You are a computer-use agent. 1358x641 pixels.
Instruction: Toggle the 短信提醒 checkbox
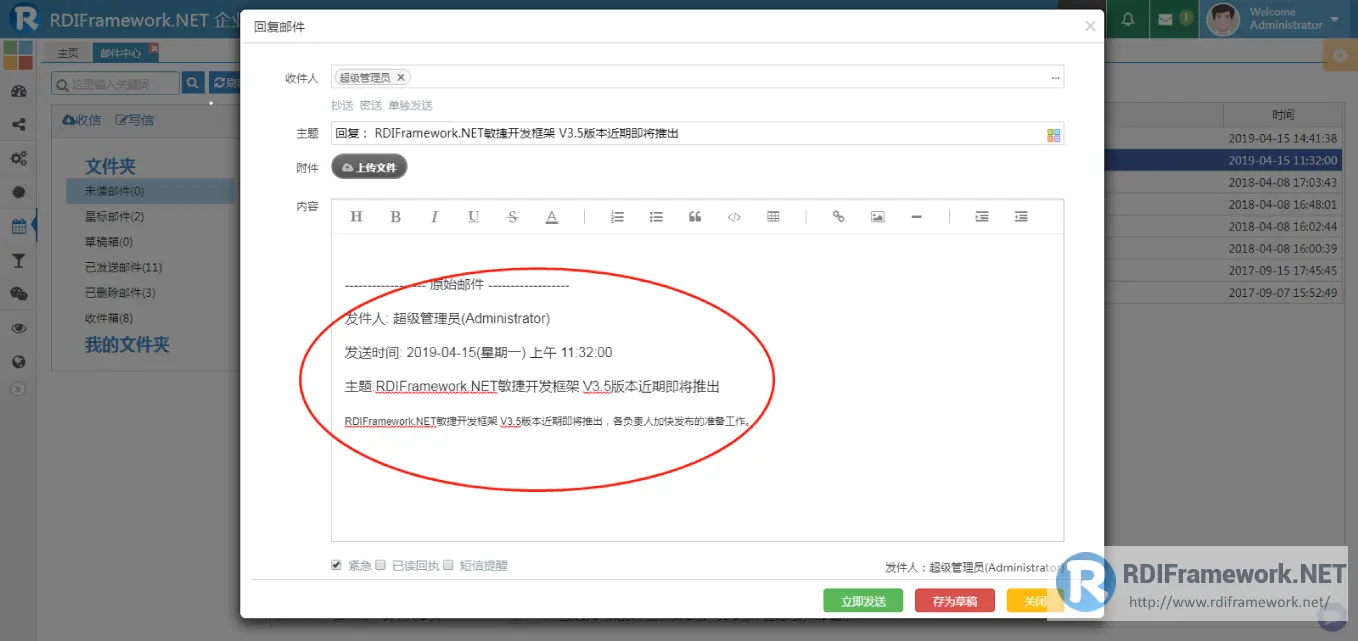pos(448,565)
